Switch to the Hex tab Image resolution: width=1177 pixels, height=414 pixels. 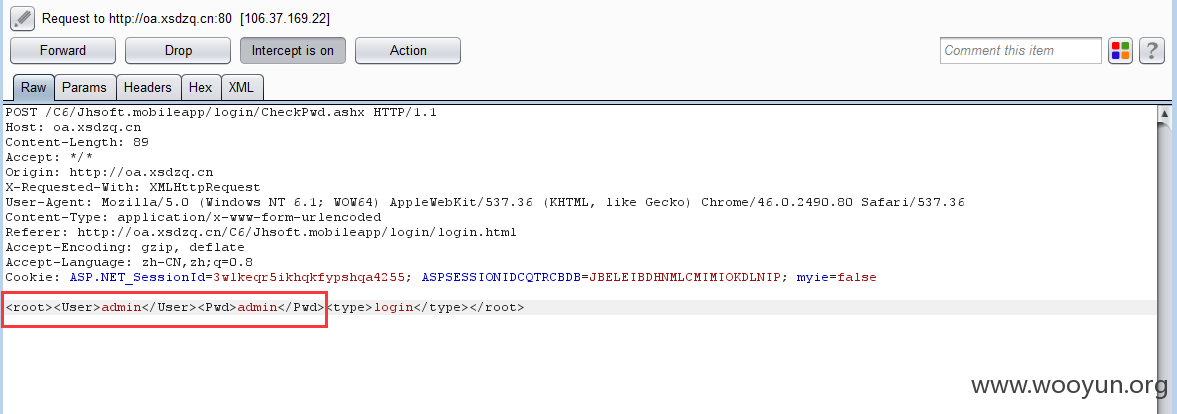pos(200,88)
